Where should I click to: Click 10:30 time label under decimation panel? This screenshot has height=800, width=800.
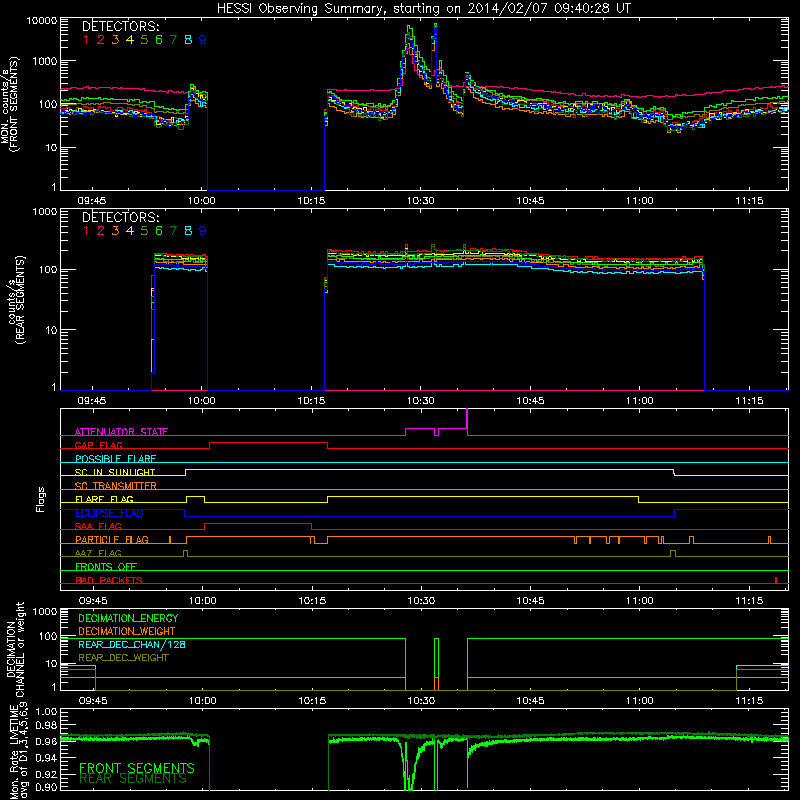[421, 701]
